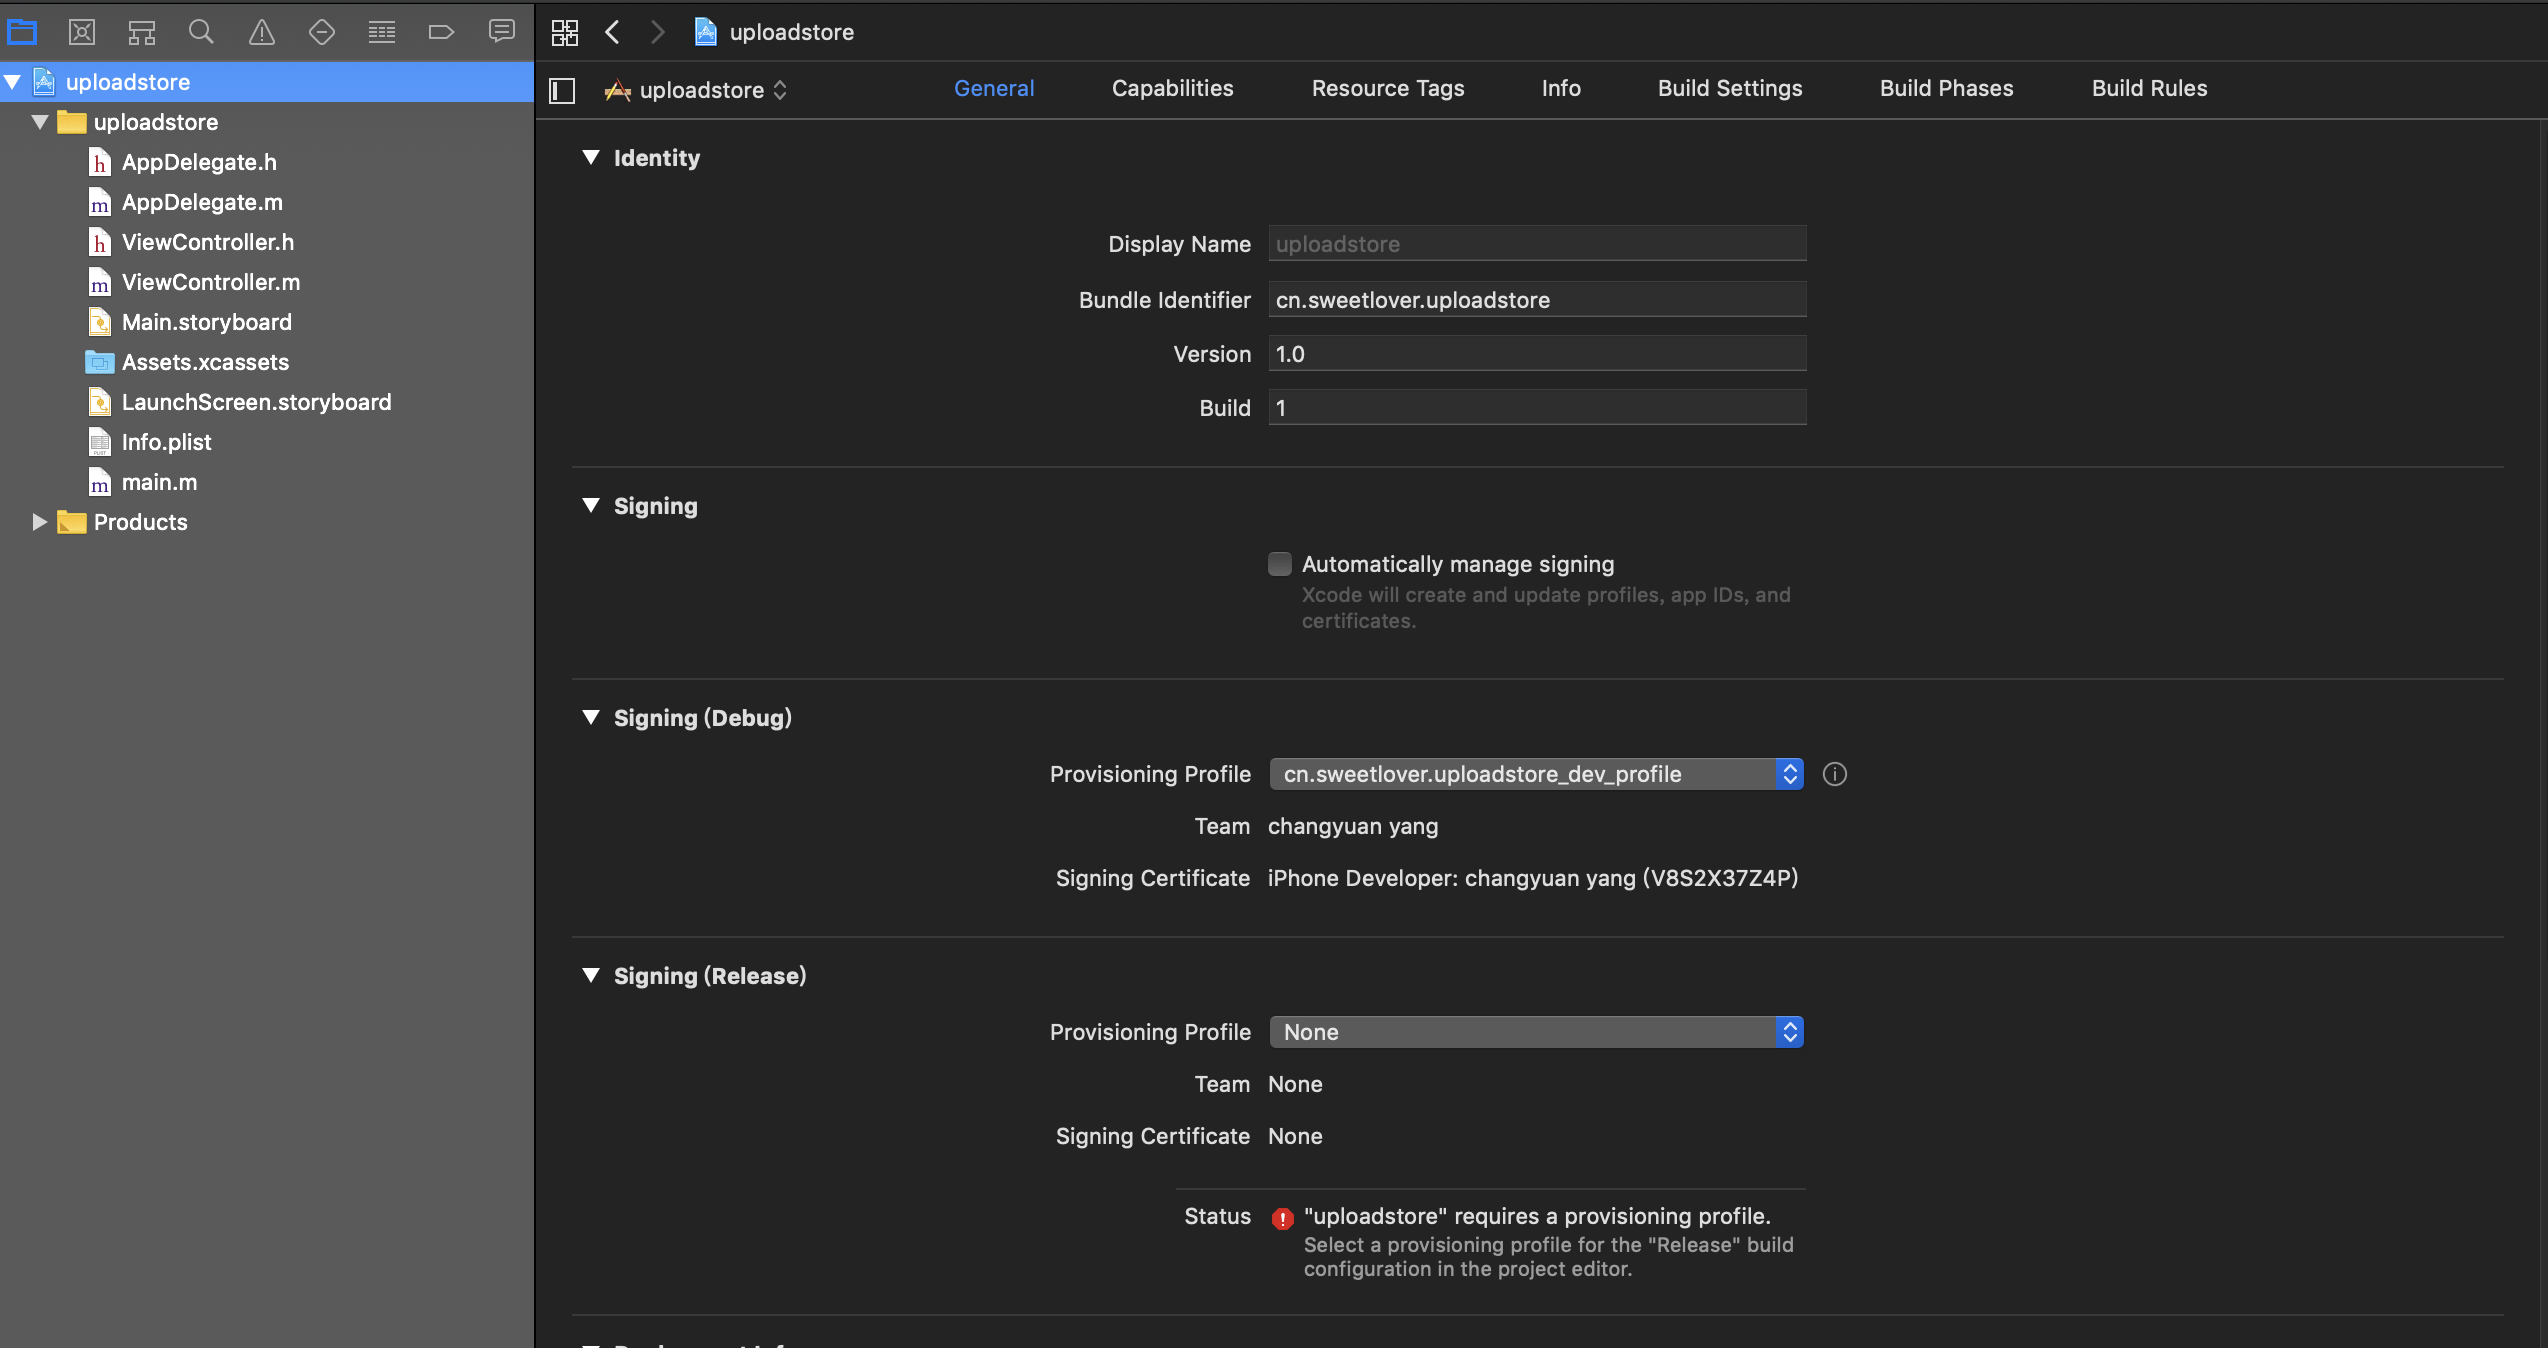Go forward with the right chevron

pyautogui.click(x=657, y=32)
